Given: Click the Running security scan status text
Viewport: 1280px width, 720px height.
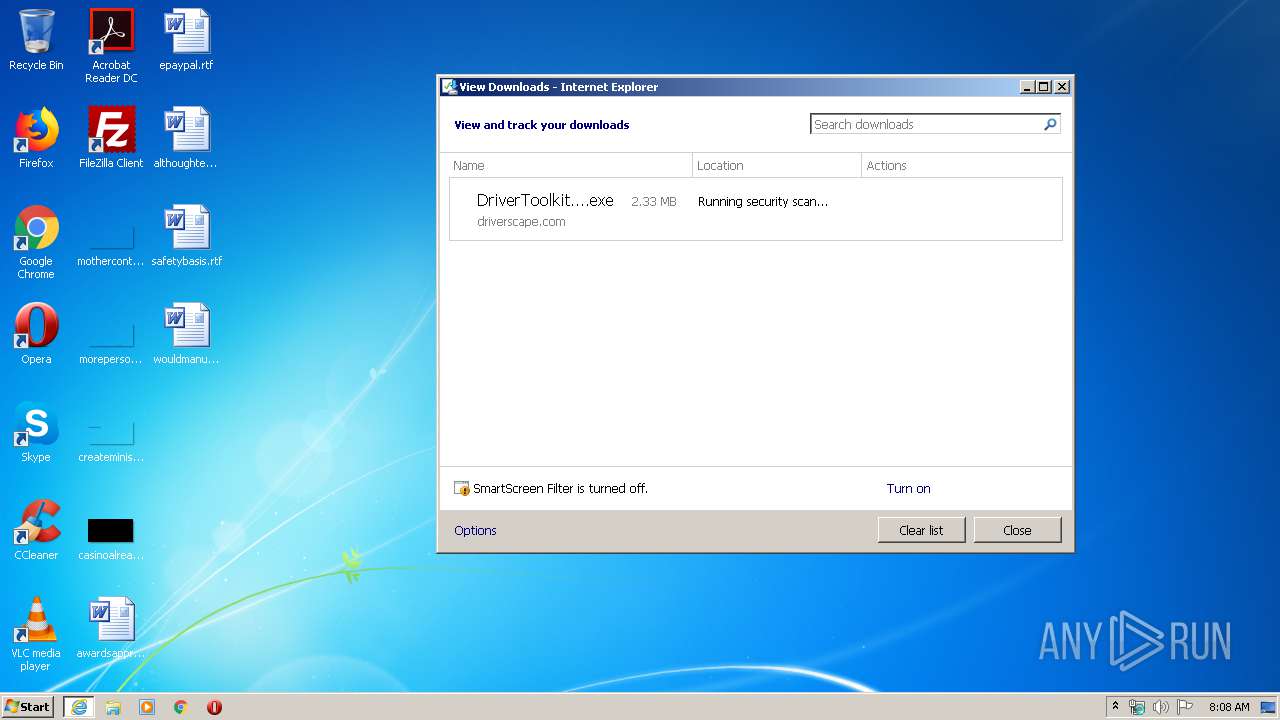Looking at the screenshot, I should [763, 201].
